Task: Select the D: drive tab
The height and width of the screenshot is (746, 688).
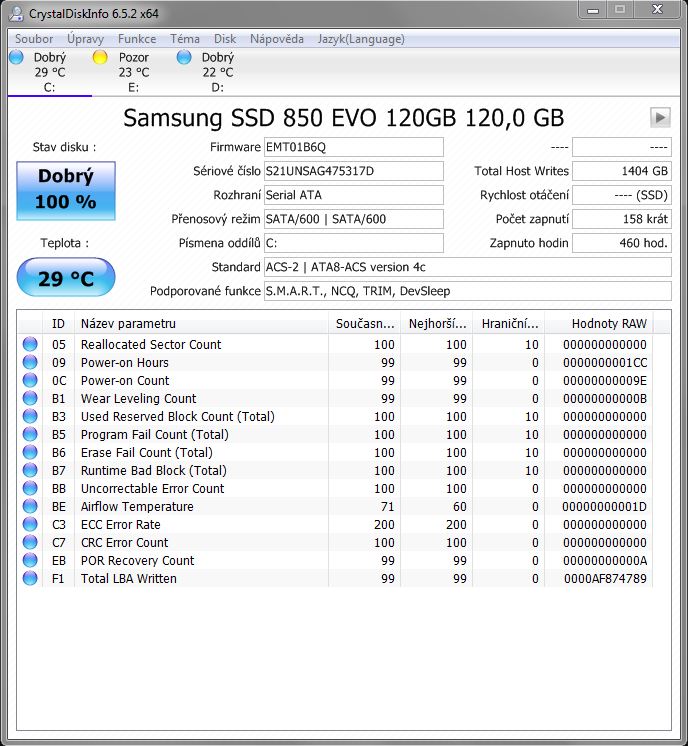Action: pyautogui.click(x=217, y=72)
